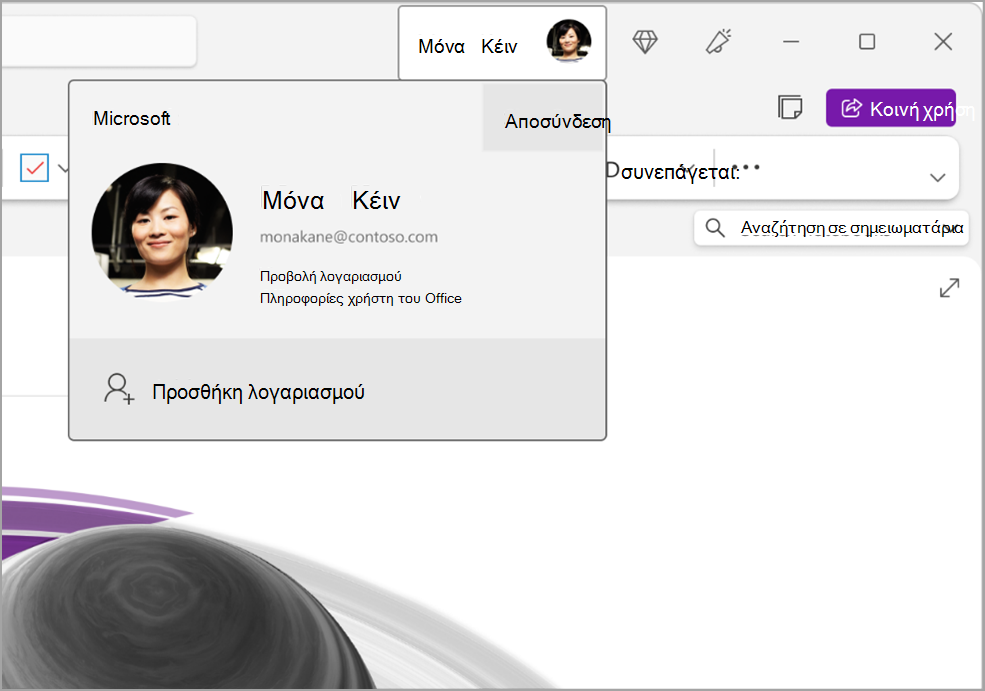Click the full page view expand arrows
Image resolution: width=985 pixels, height=691 pixels.
(949, 288)
